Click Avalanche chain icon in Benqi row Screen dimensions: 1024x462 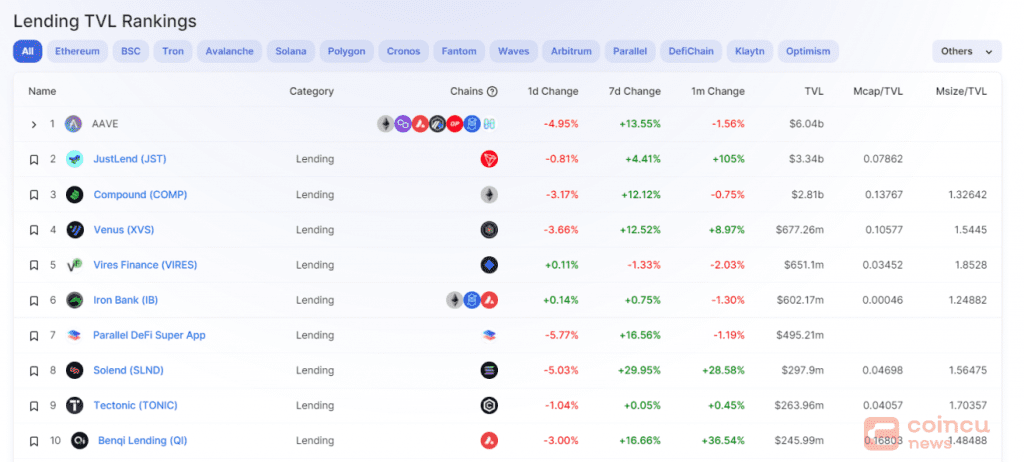click(x=489, y=440)
